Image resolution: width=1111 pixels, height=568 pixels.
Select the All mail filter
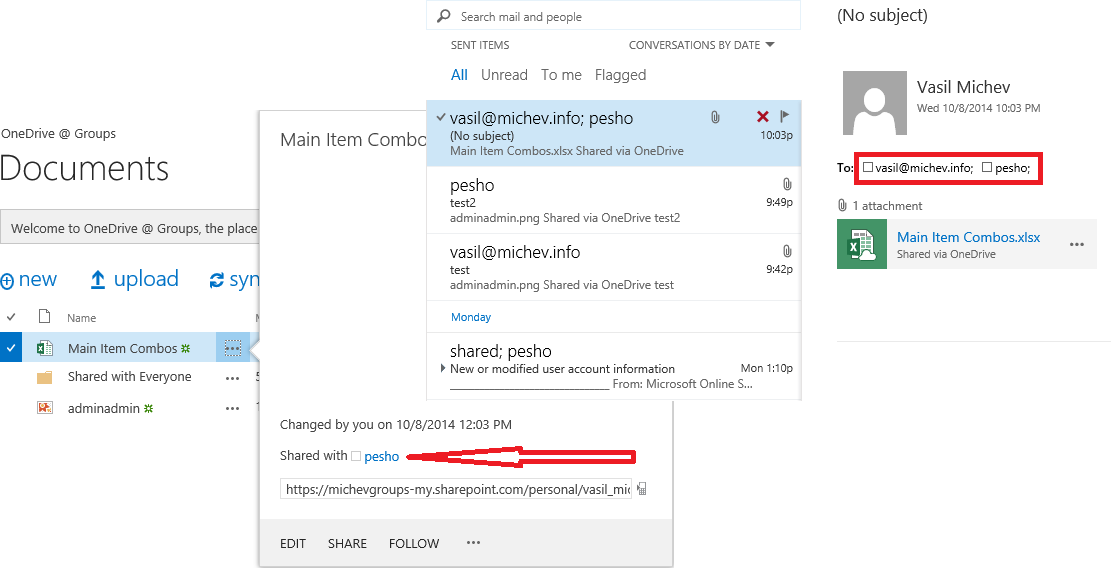coord(459,75)
